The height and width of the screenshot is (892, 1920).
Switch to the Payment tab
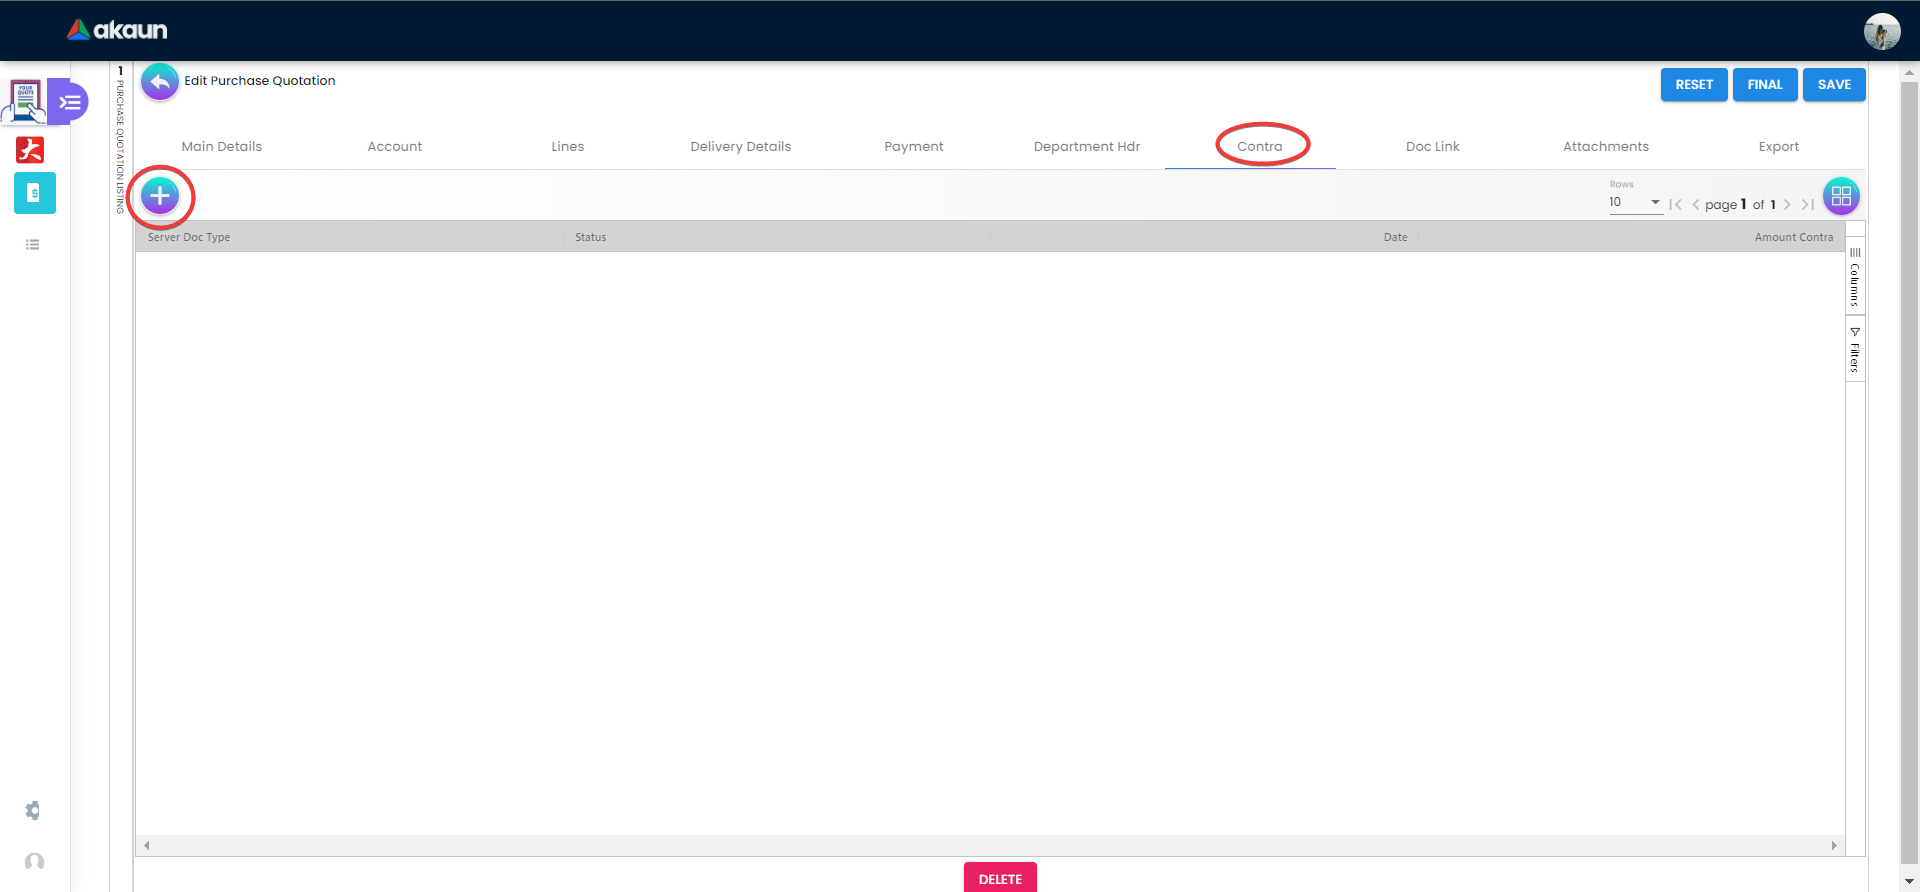[914, 146]
